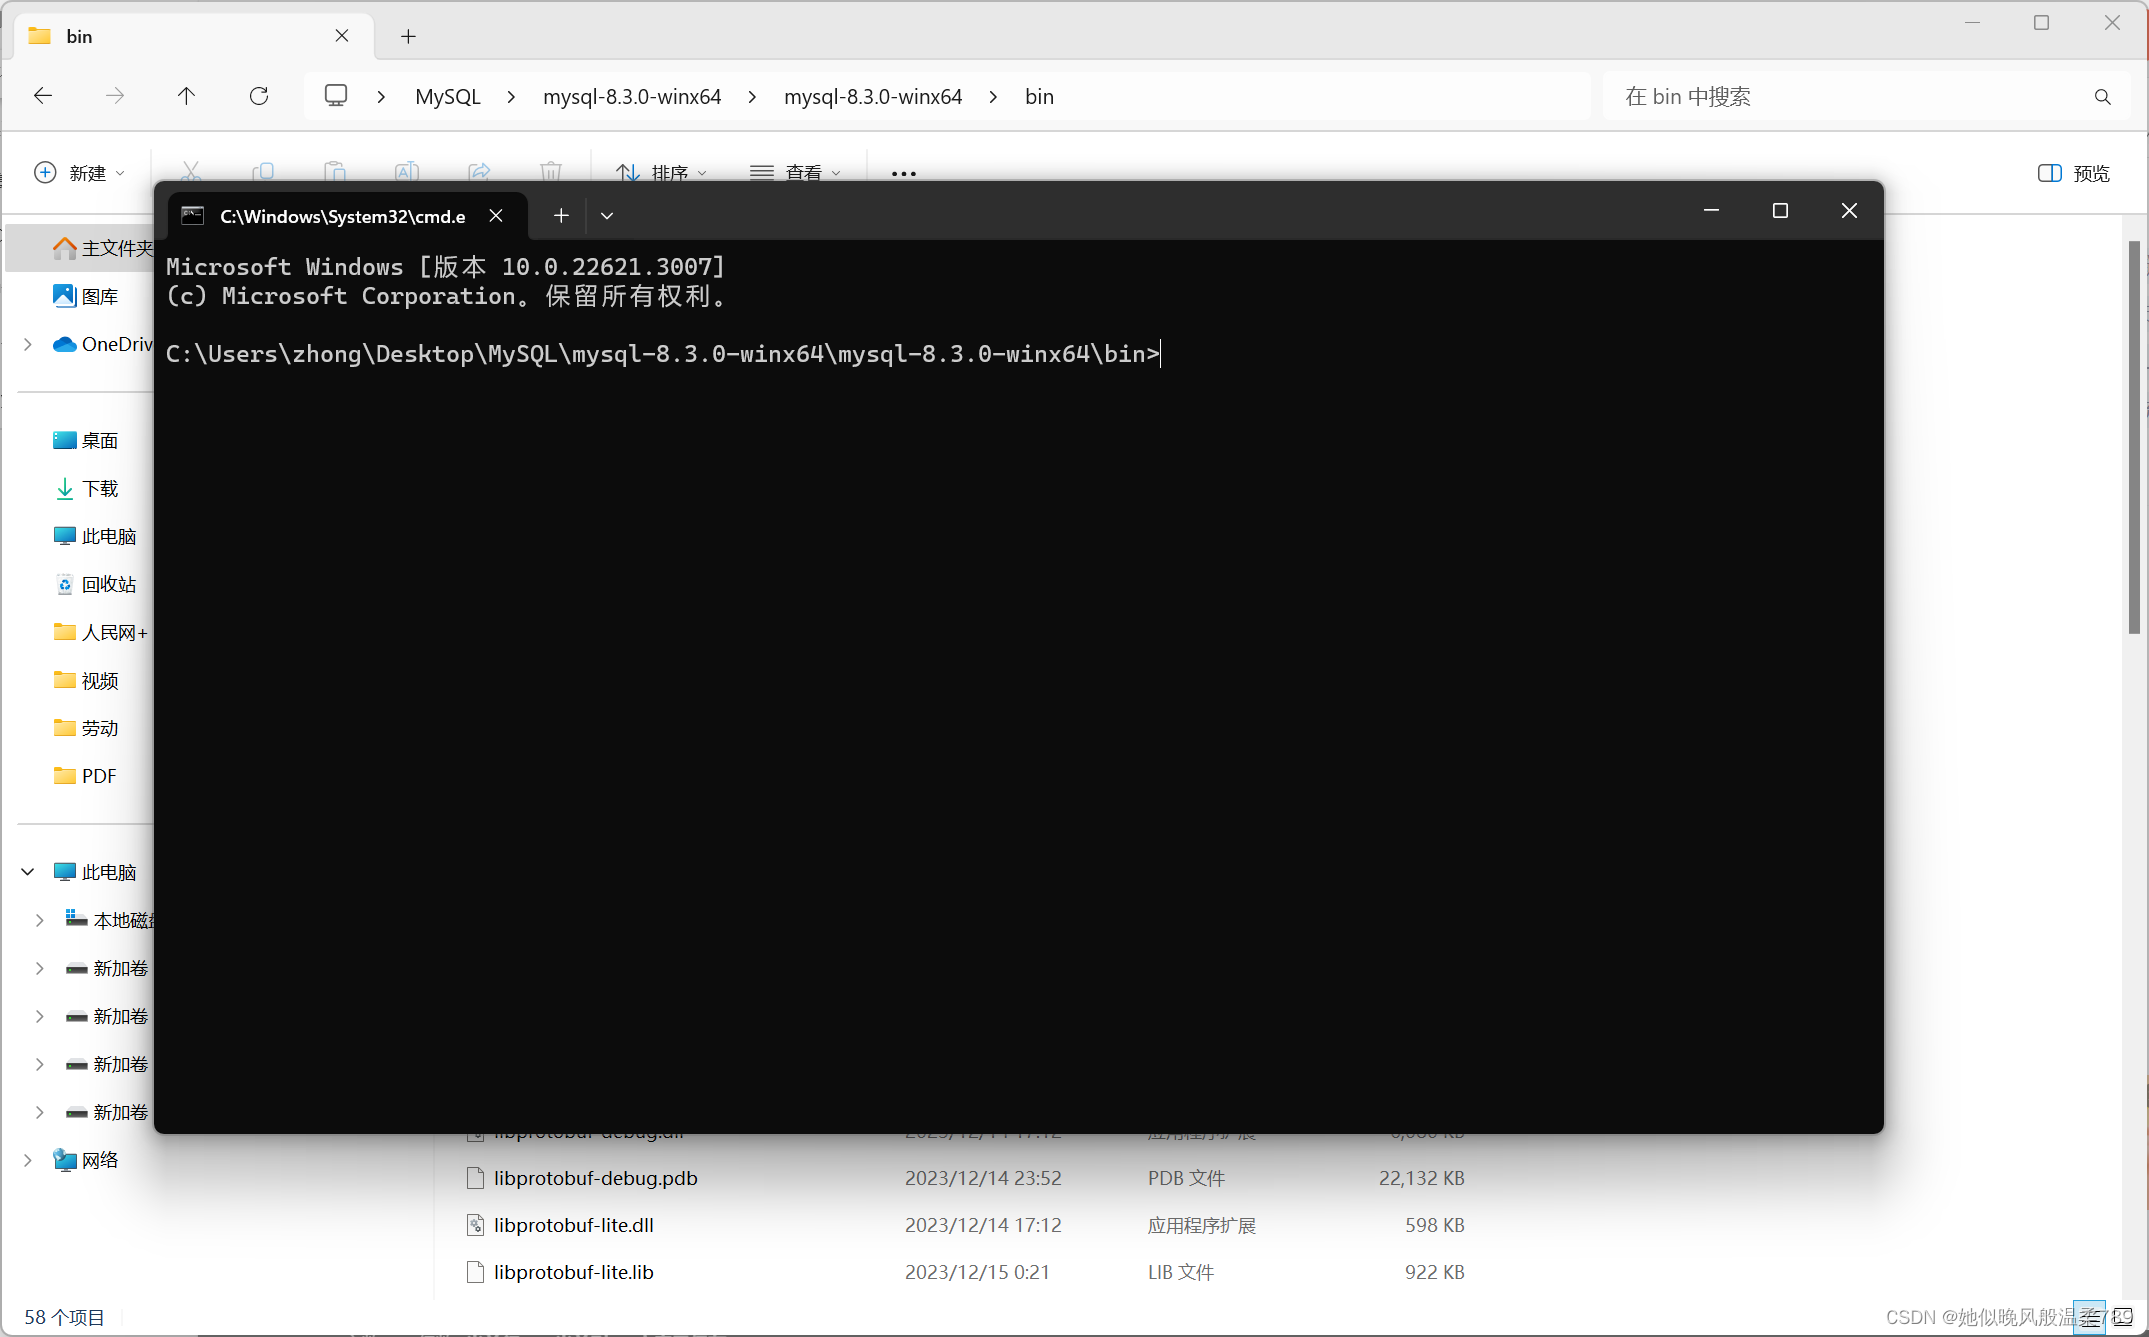Open the 查看 (View) dropdown

[x=796, y=173]
